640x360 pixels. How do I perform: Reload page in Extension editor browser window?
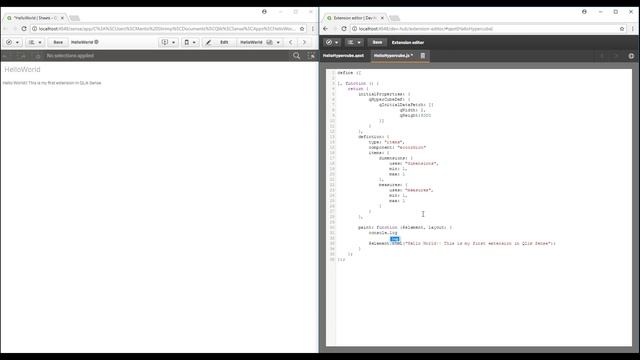coord(344,29)
